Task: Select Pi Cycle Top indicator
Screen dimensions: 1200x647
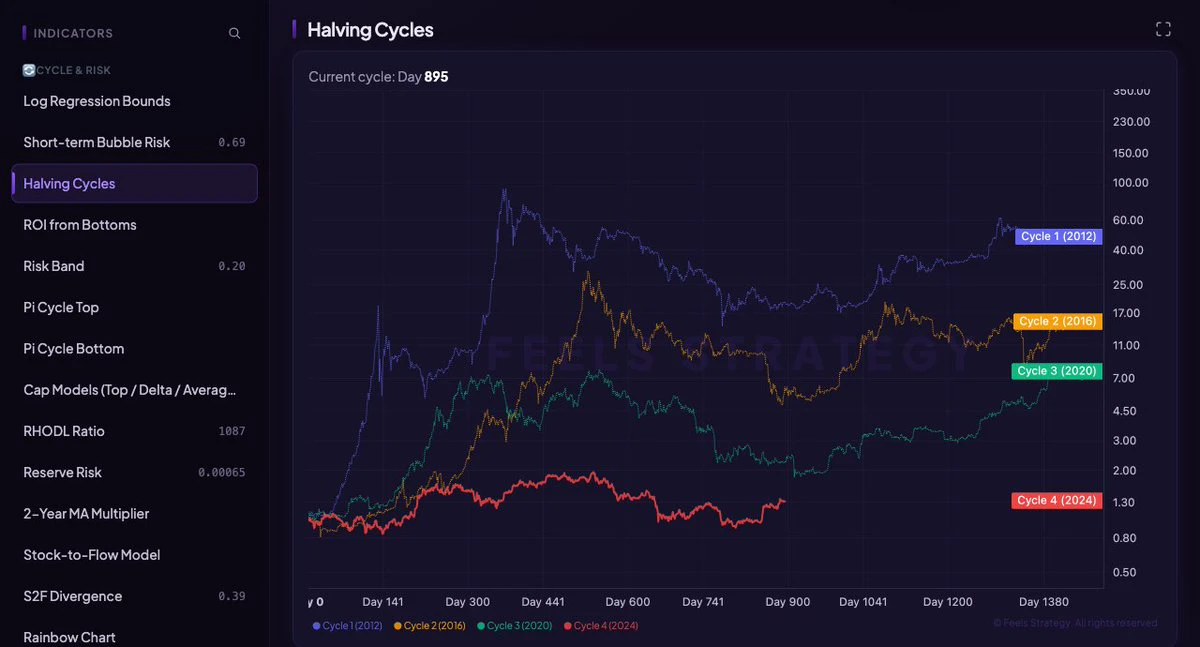Action: pos(134,307)
